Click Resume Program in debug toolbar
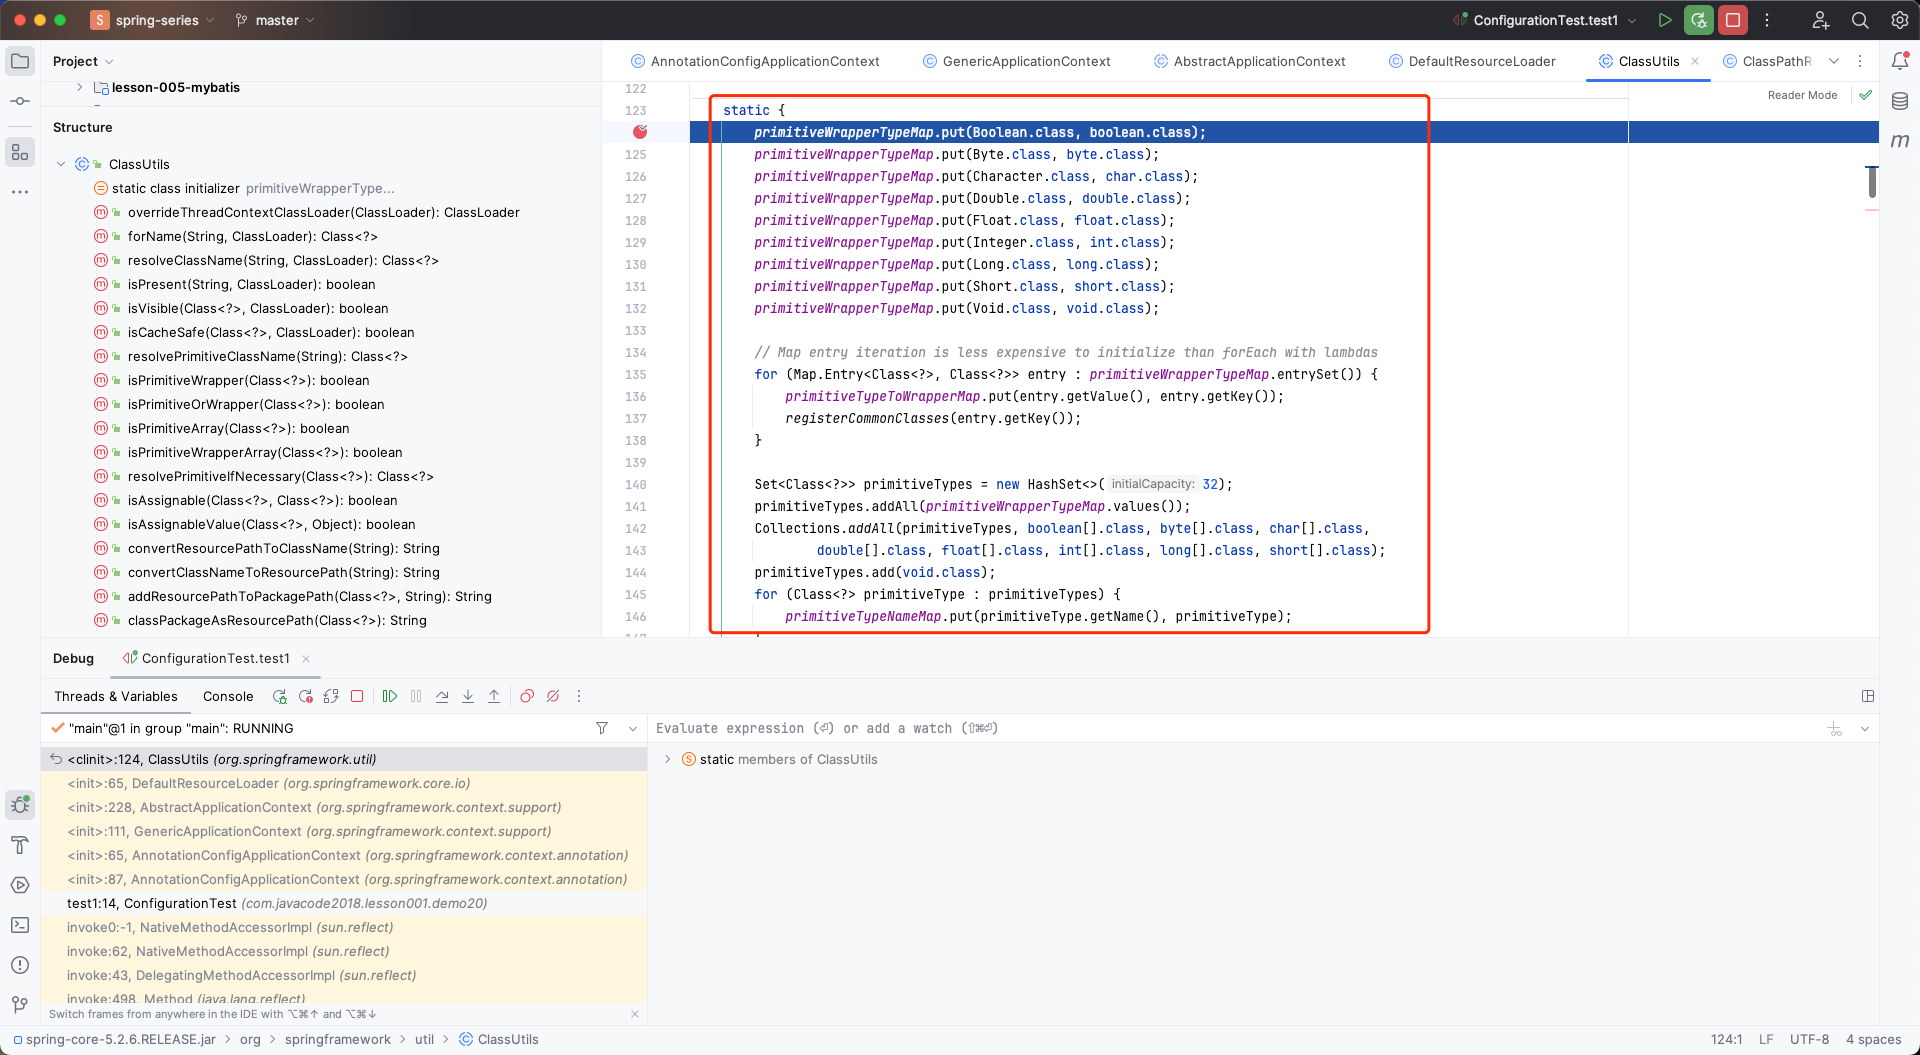This screenshot has height=1055, width=1920. click(x=390, y=696)
